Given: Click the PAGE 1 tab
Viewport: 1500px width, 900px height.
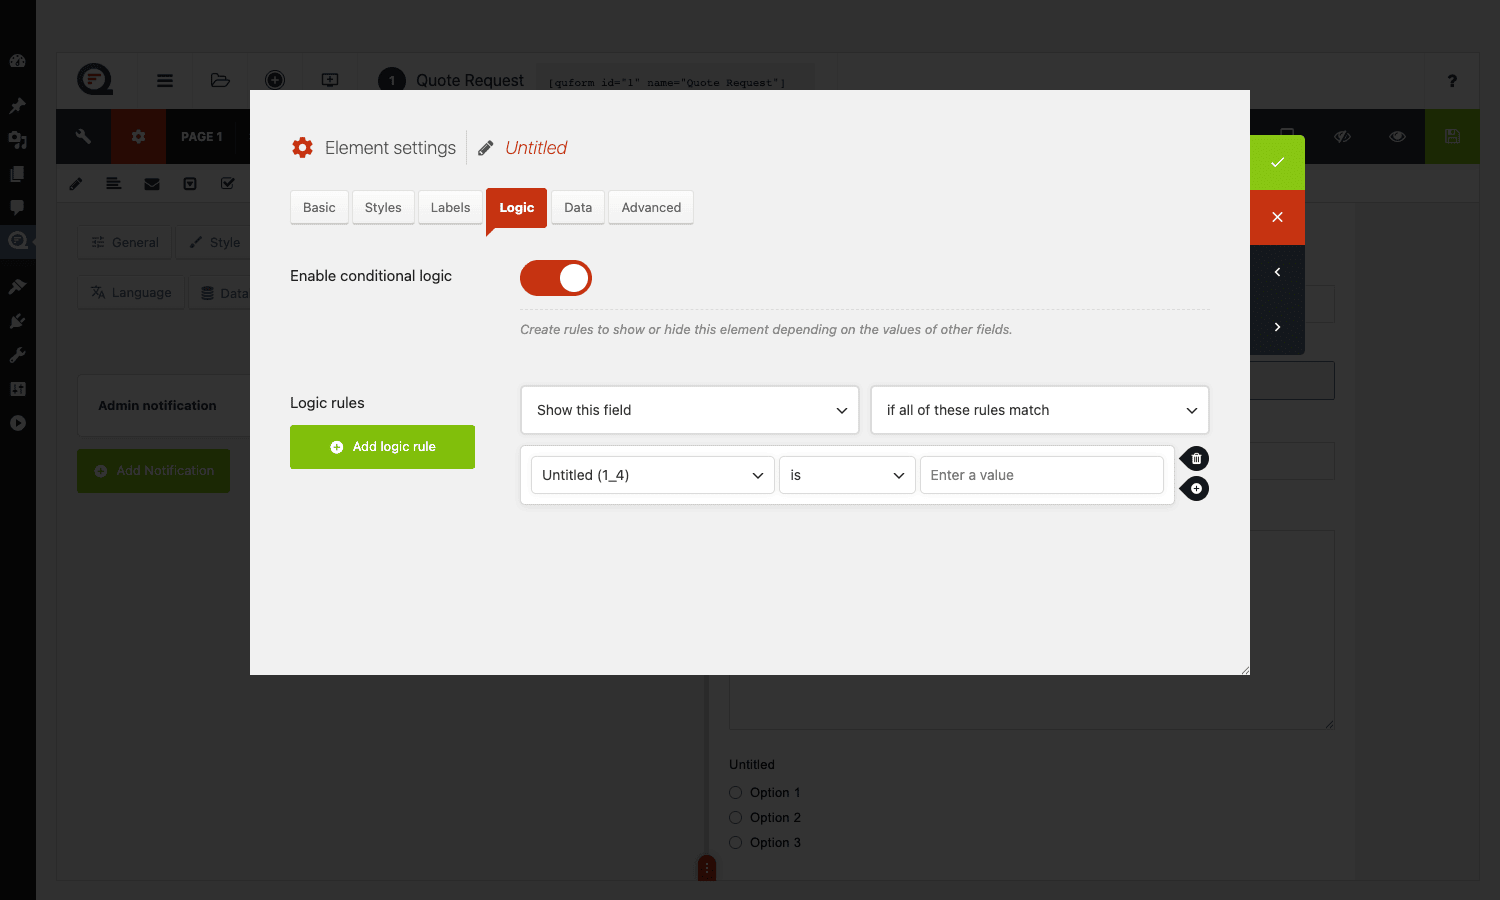Looking at the screenshot, I should [202, 136].
